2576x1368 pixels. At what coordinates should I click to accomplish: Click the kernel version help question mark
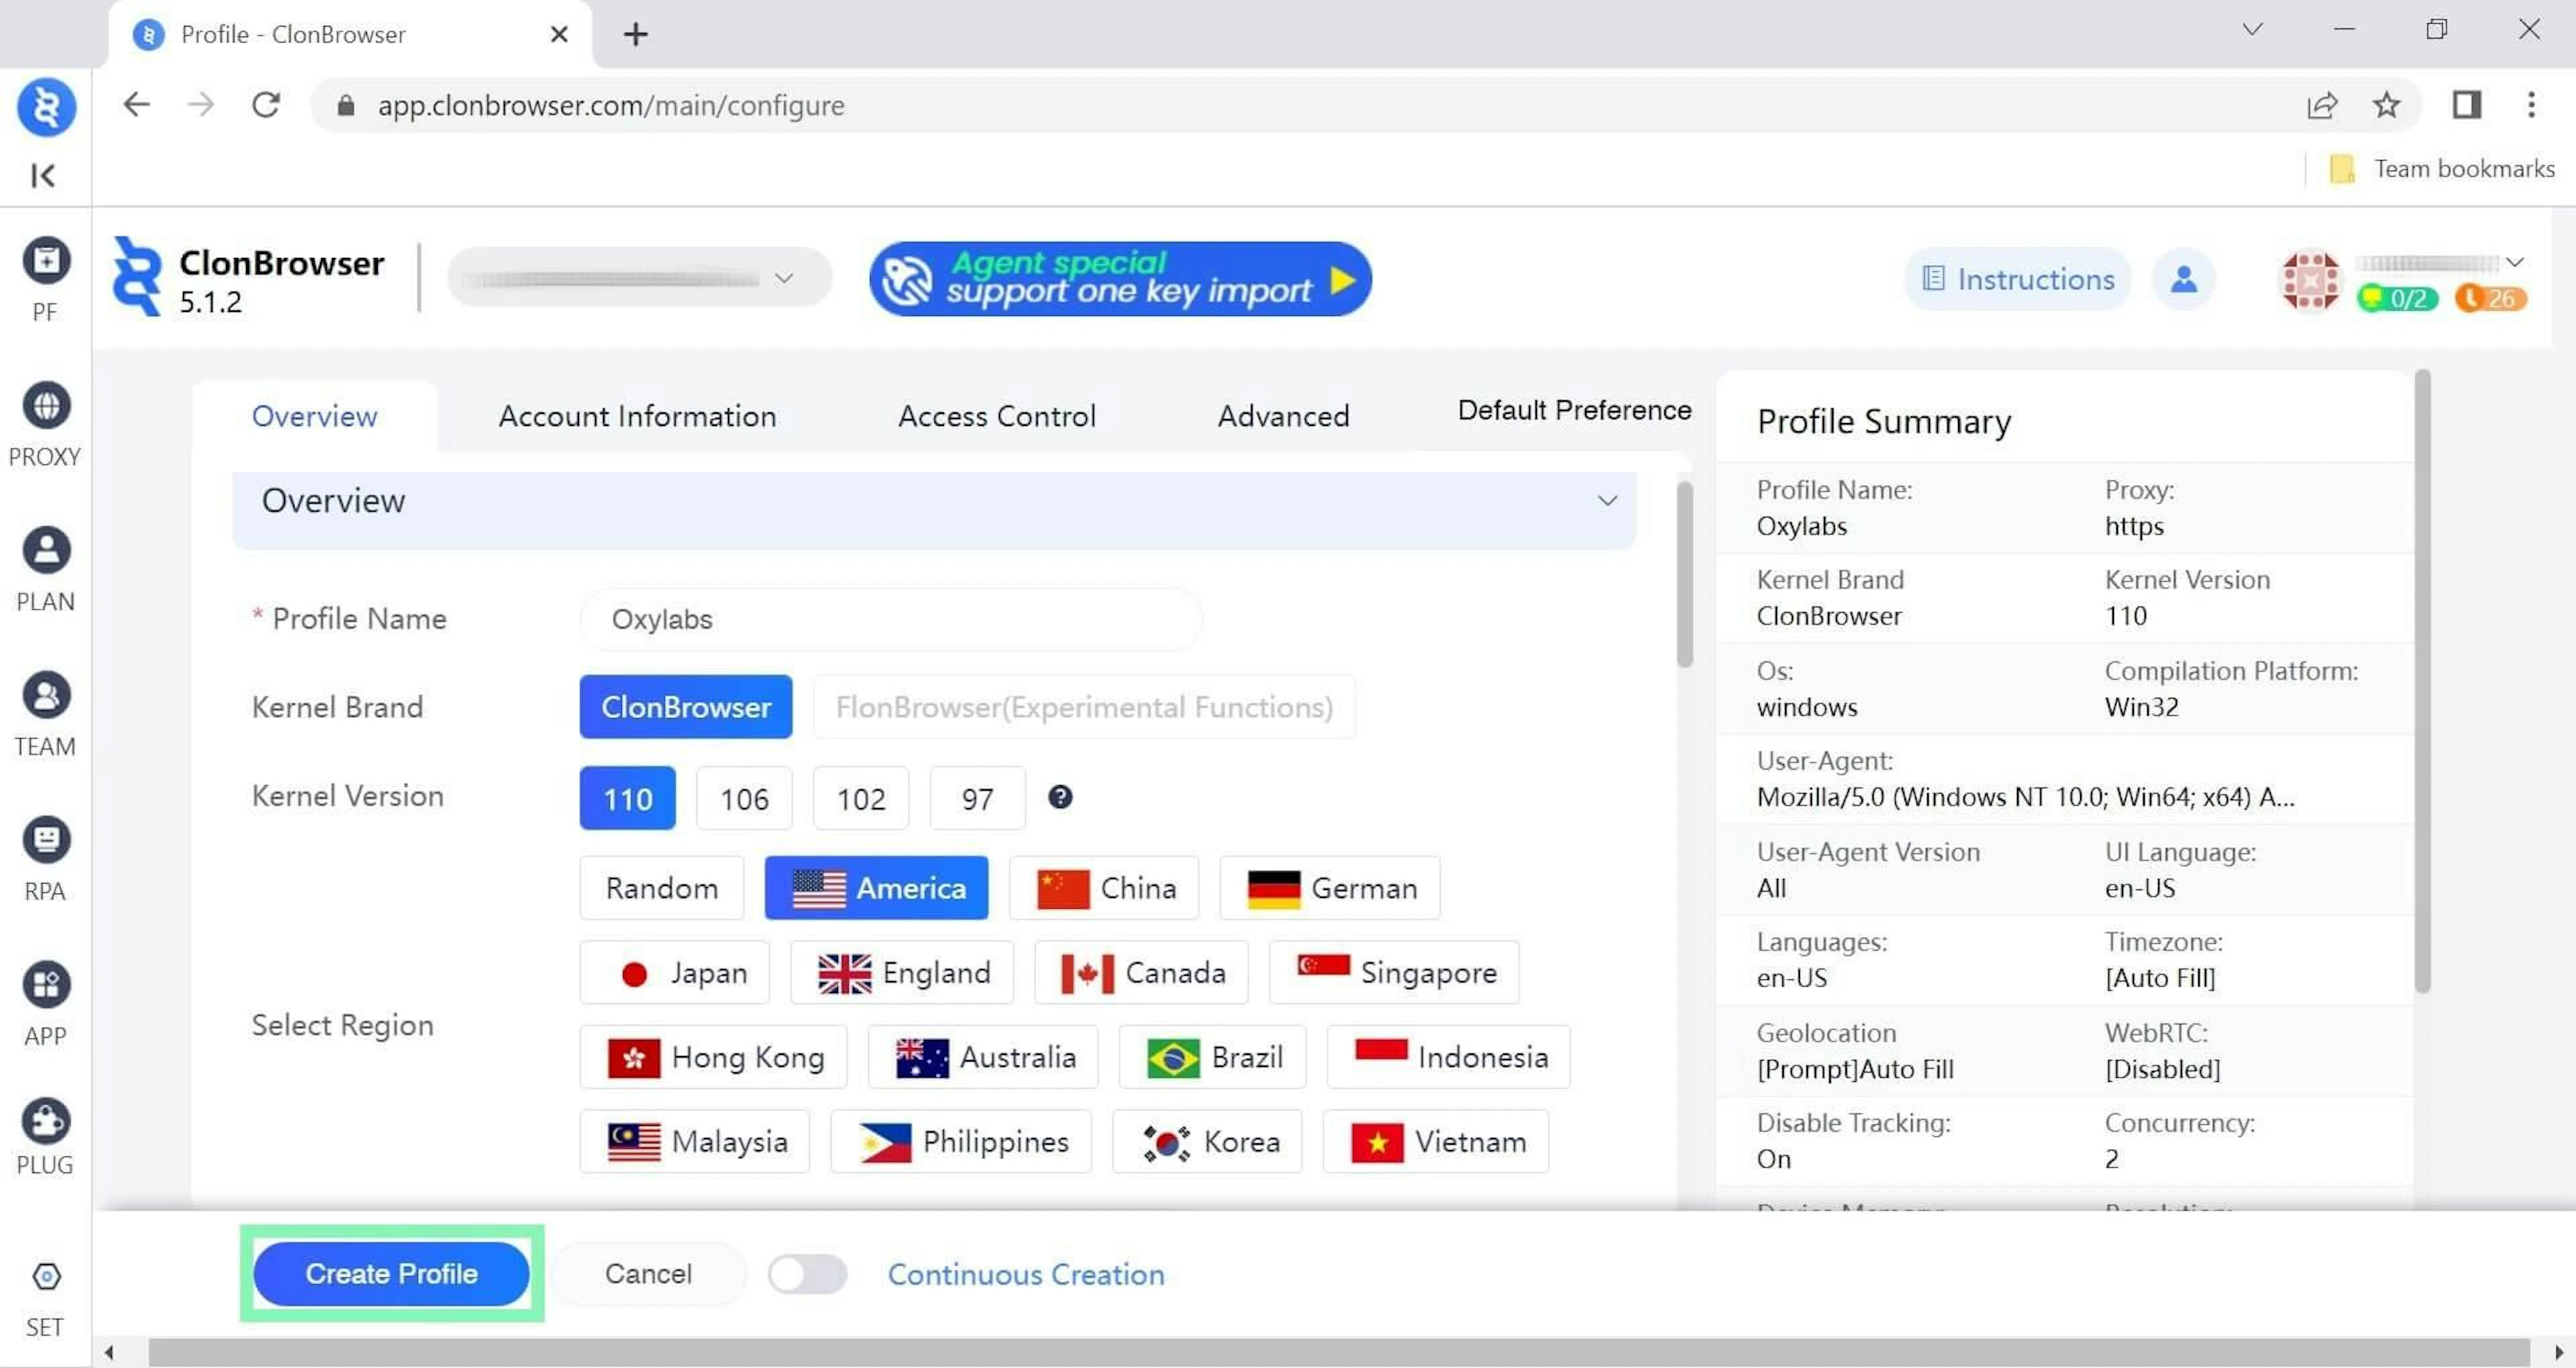1060,797
